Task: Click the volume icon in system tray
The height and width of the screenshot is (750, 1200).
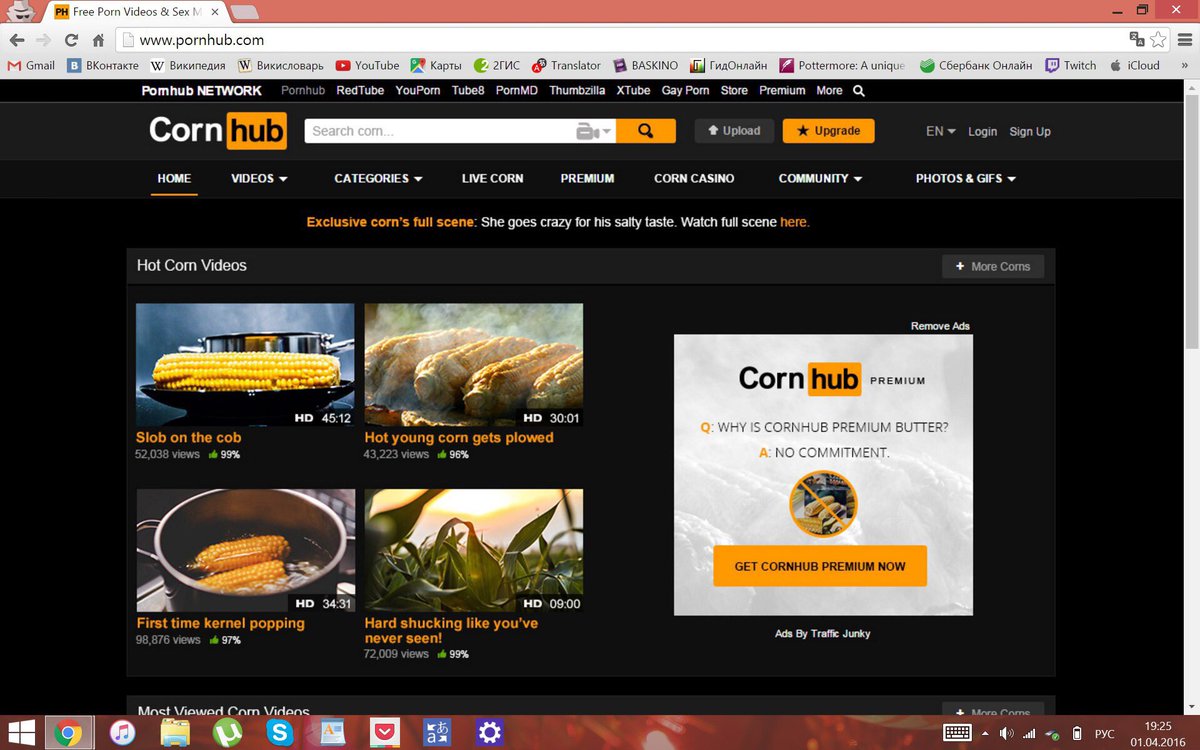Action: pyautogui.click(x=1006, y=732)
